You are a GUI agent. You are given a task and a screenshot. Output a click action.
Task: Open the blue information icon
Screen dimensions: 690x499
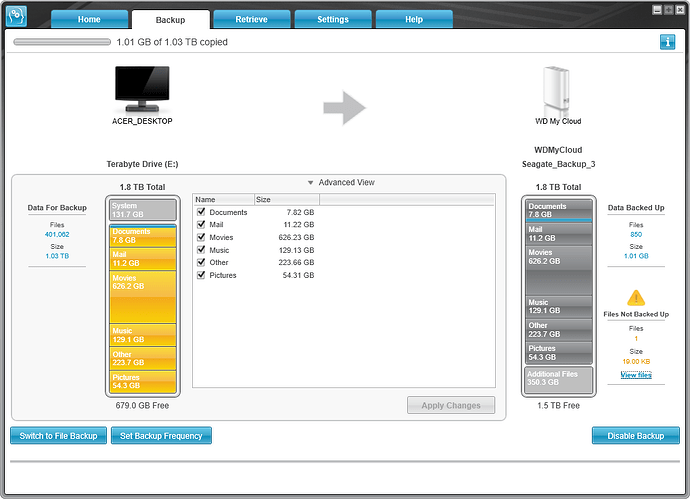tap(667, 42)
